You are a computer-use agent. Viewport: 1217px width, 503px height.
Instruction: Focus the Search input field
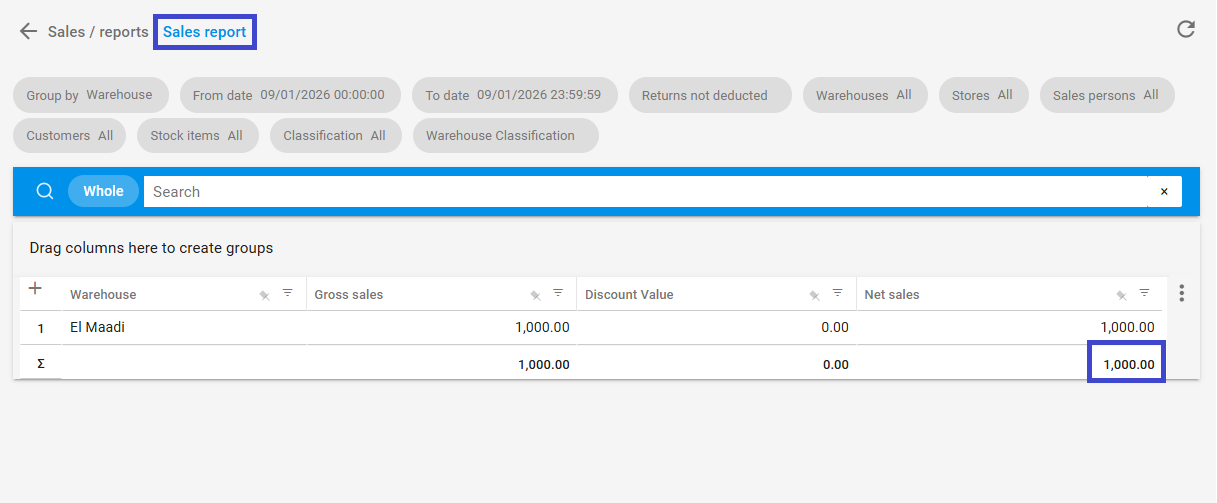tap(645, 191)
